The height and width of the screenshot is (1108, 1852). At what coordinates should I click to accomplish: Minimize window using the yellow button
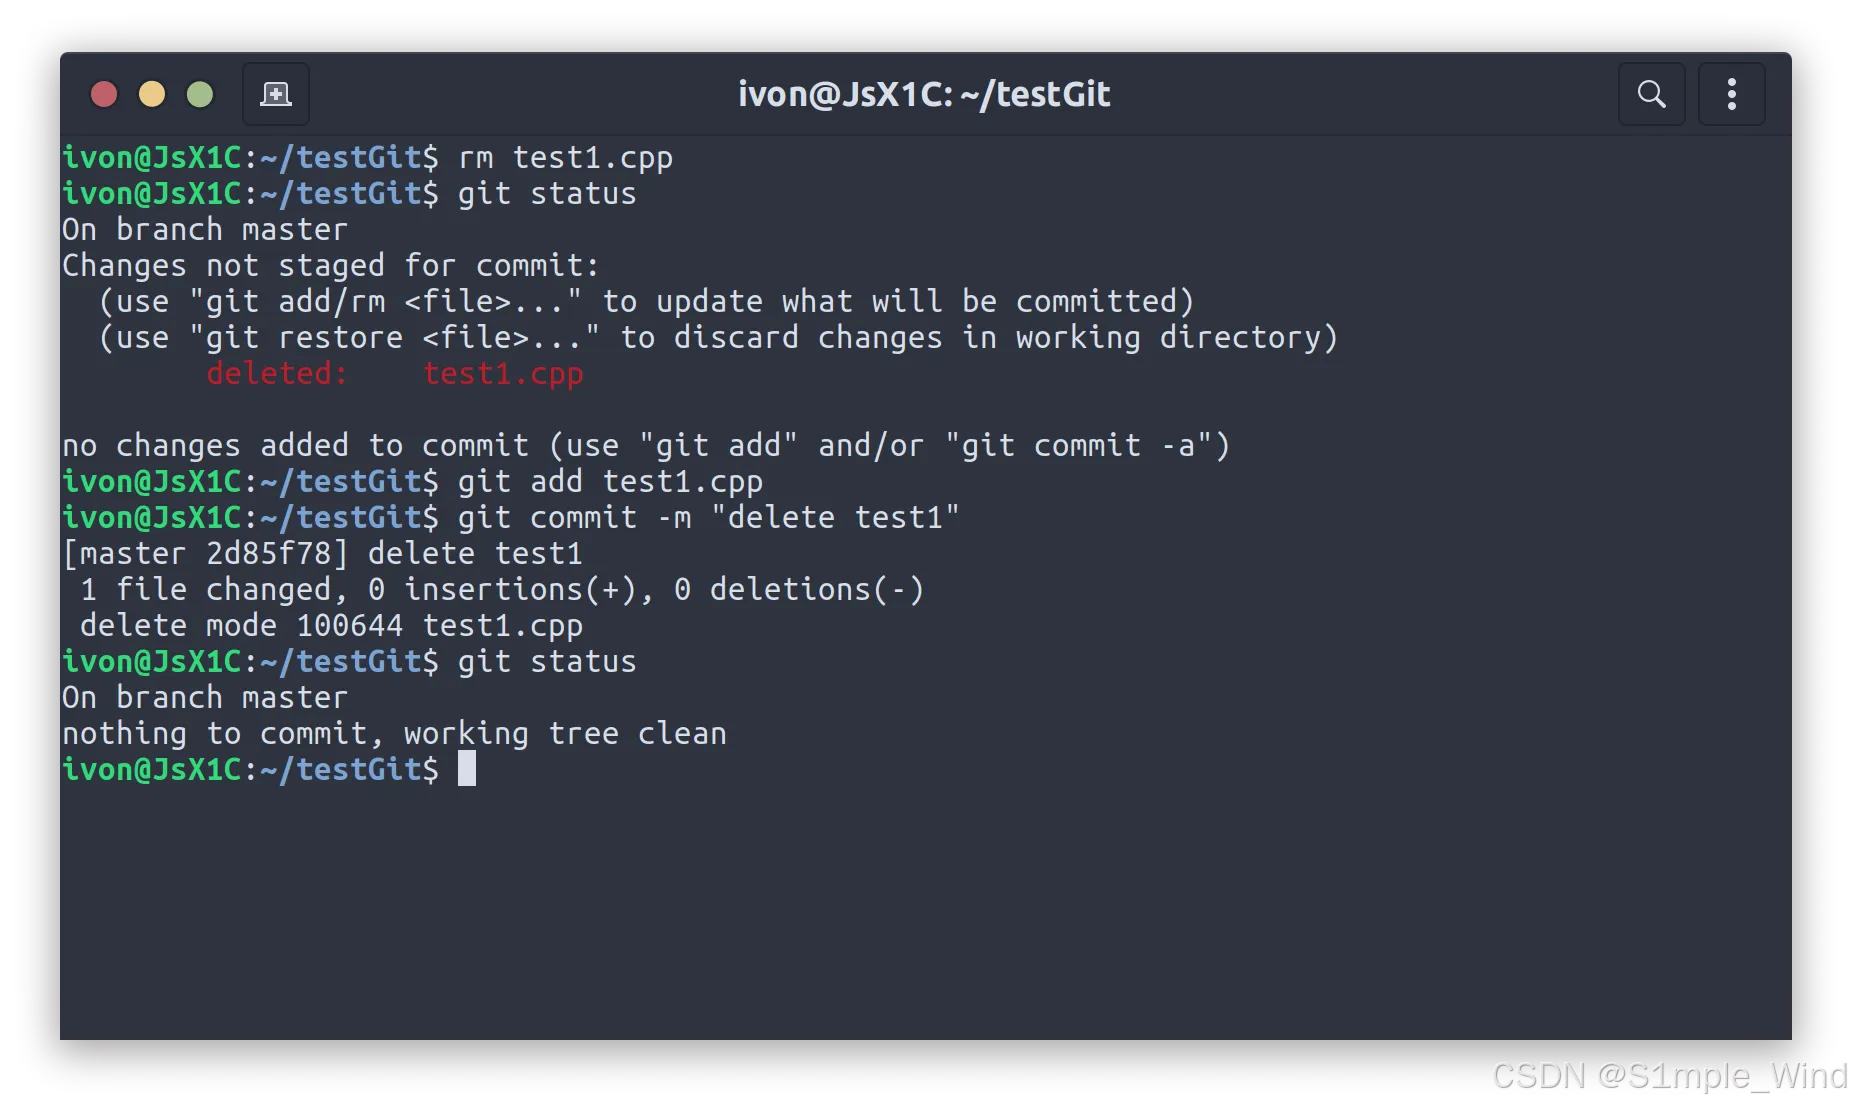(x=152, y=94)
